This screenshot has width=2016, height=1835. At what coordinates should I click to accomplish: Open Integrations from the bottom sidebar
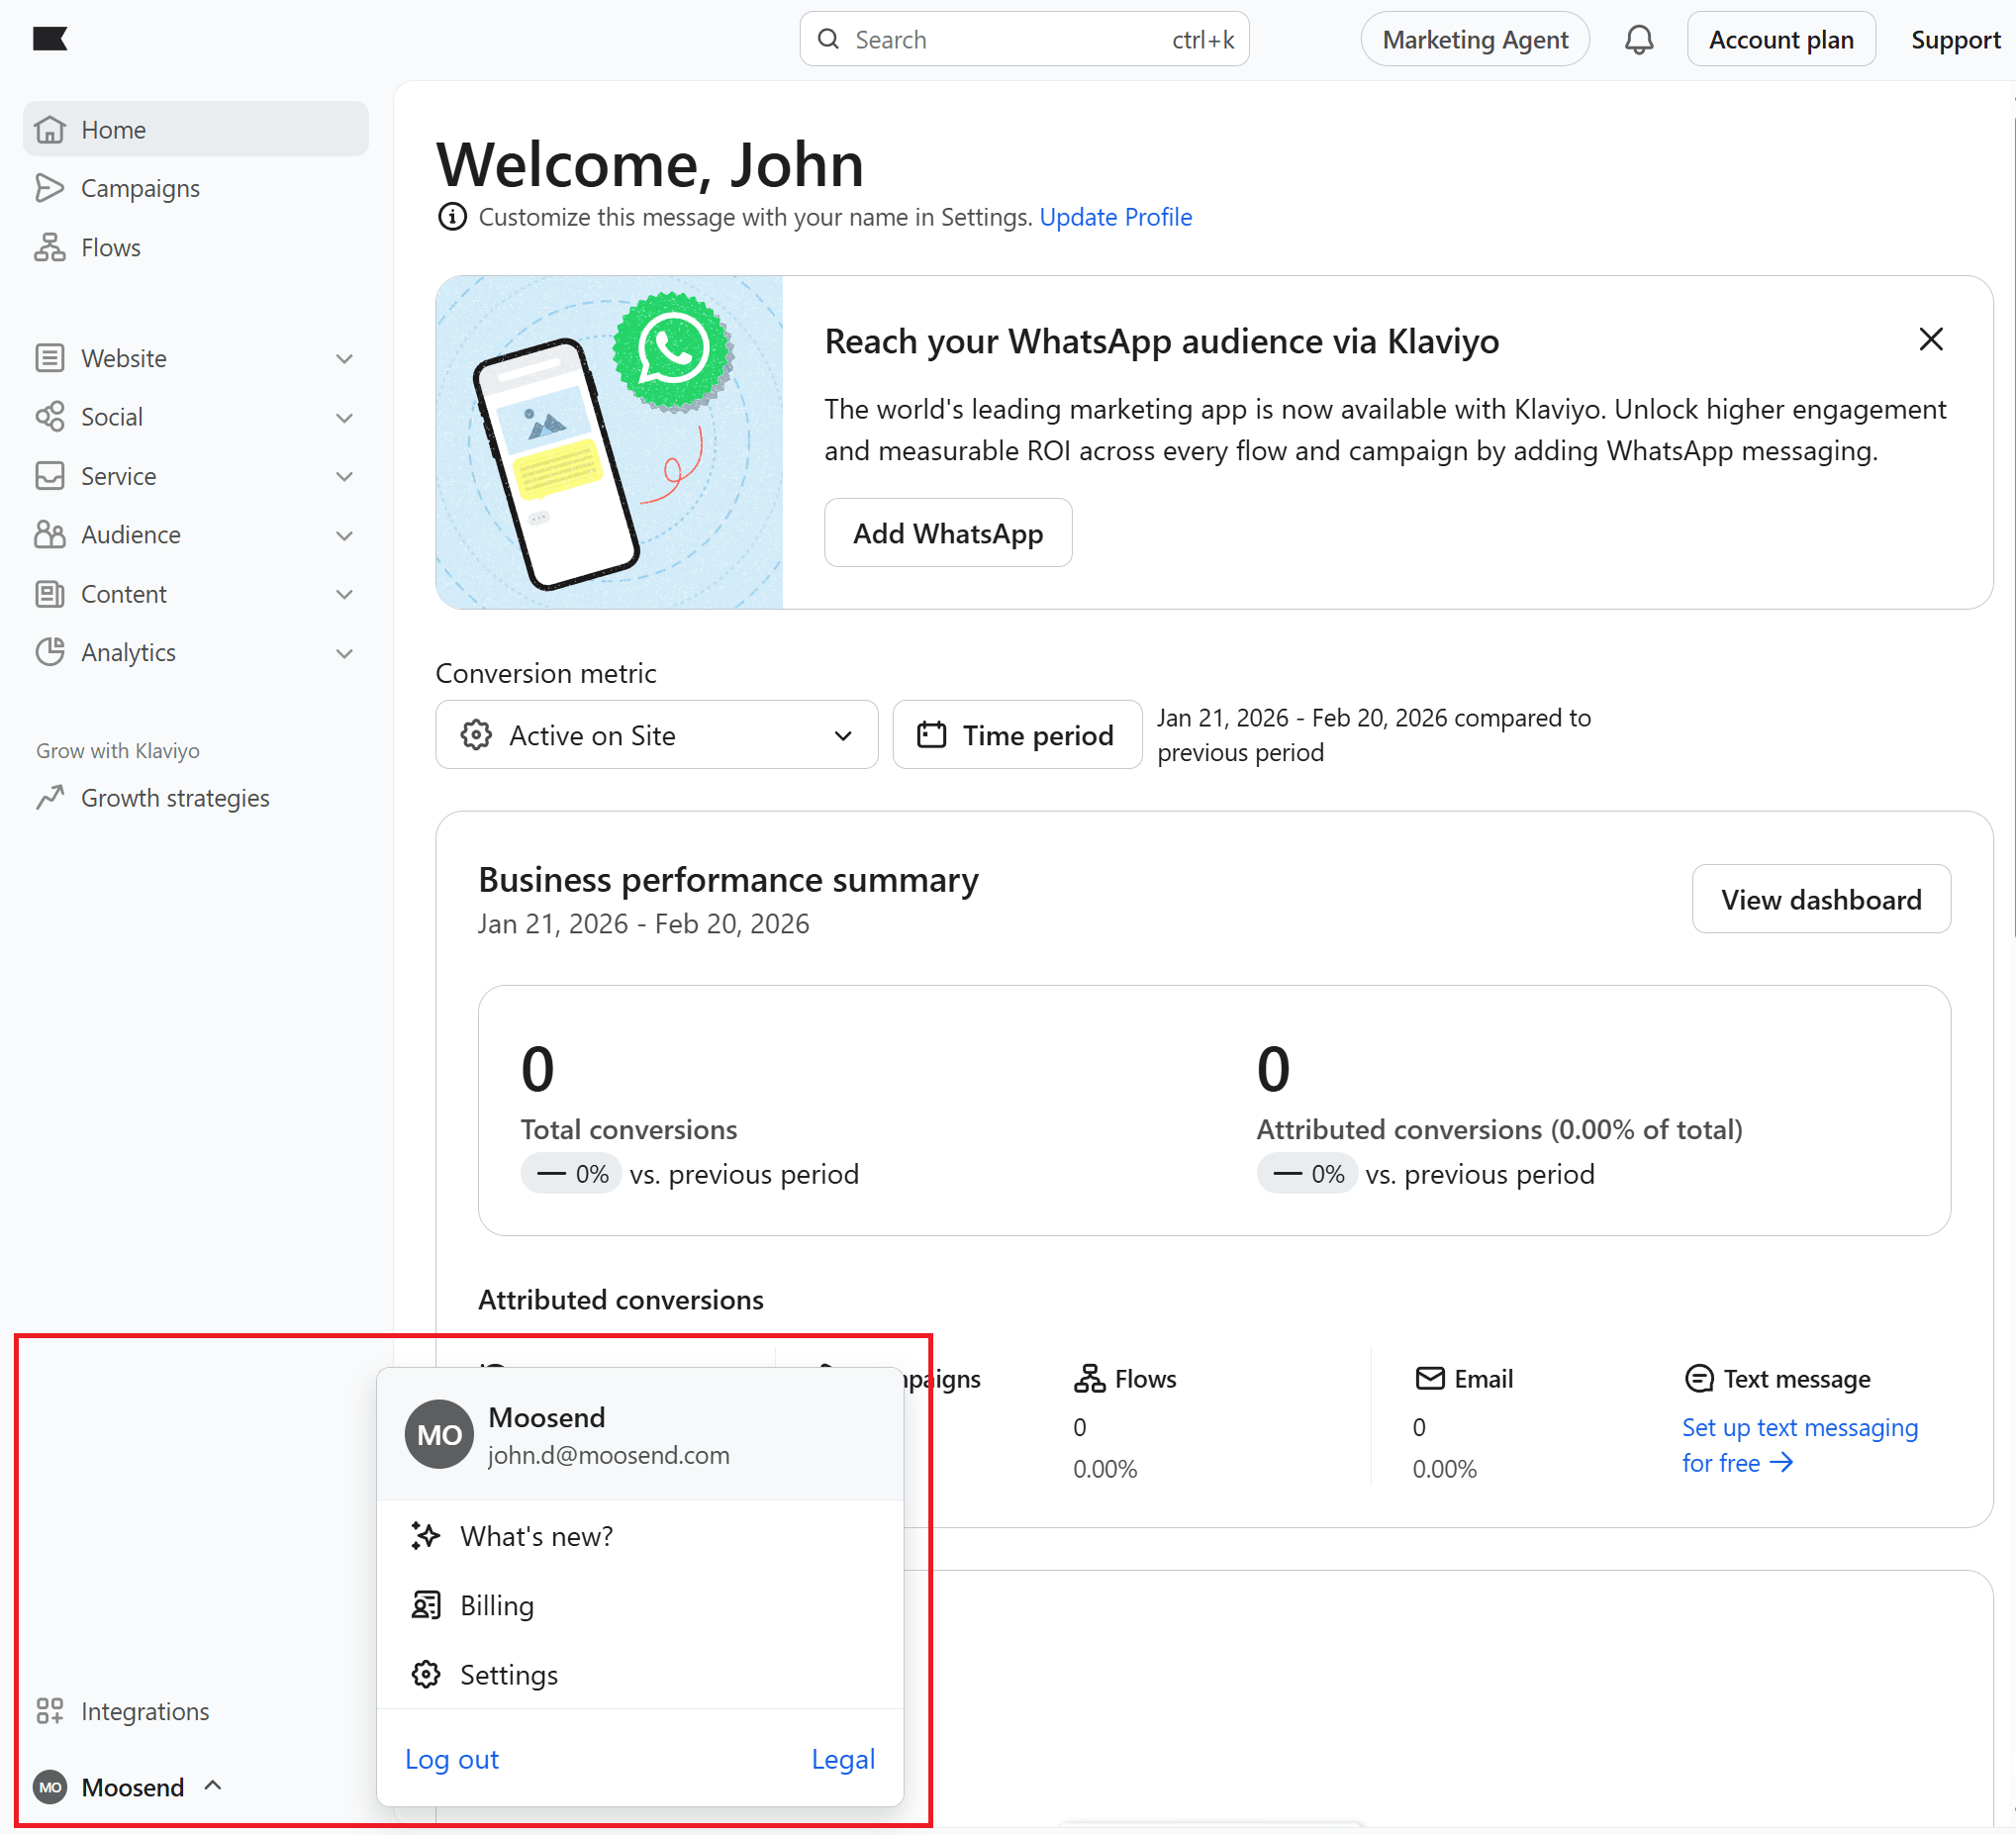pos(145,1711)
